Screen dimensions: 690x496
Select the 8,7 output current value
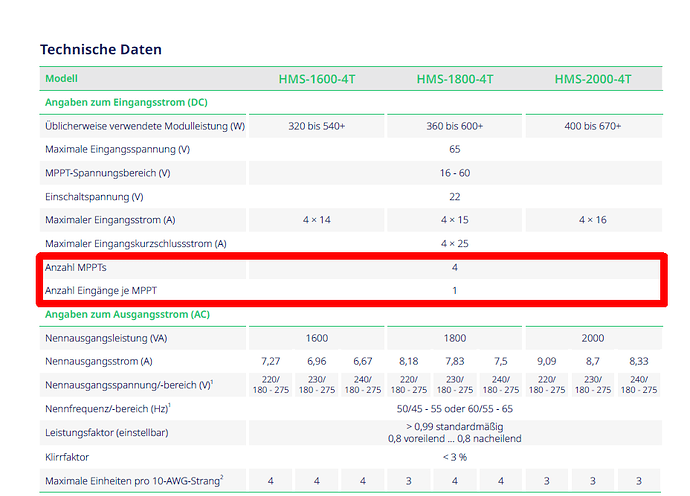point(593,362)
